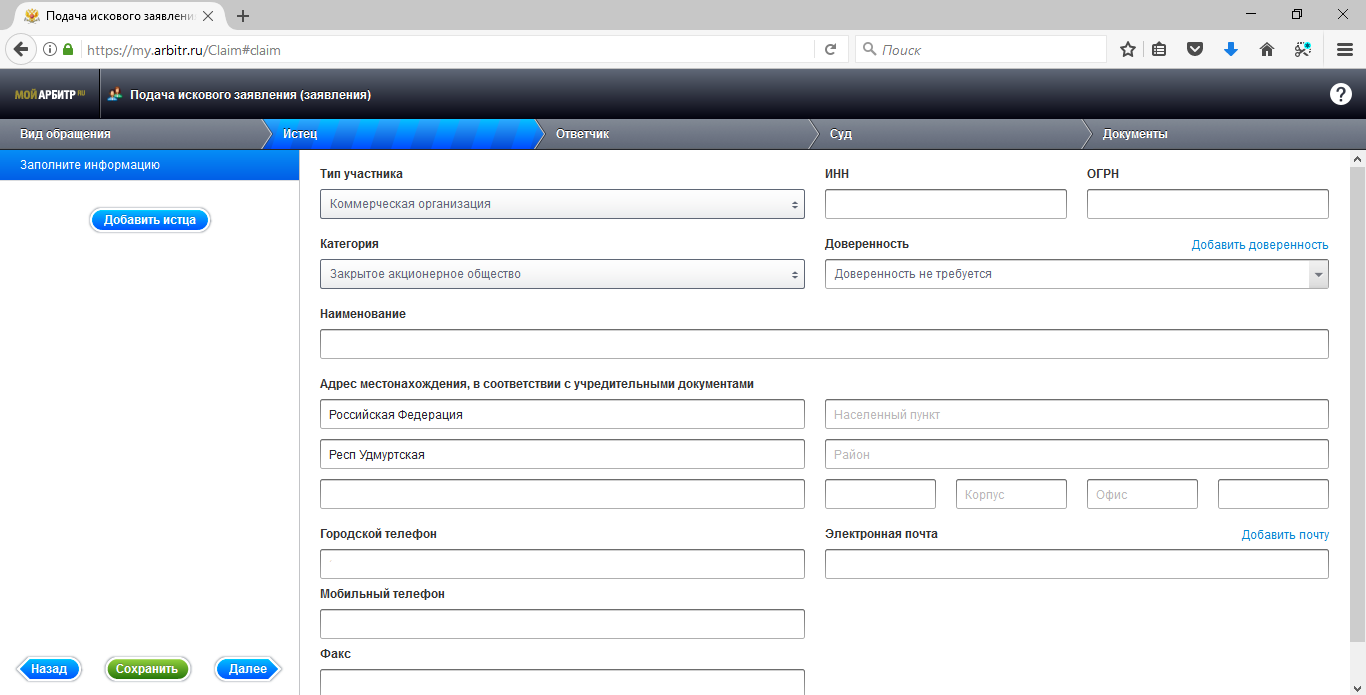1366x695 pixels.
Task: Focus the ИНН input field
Action: [x=945, y=204]
